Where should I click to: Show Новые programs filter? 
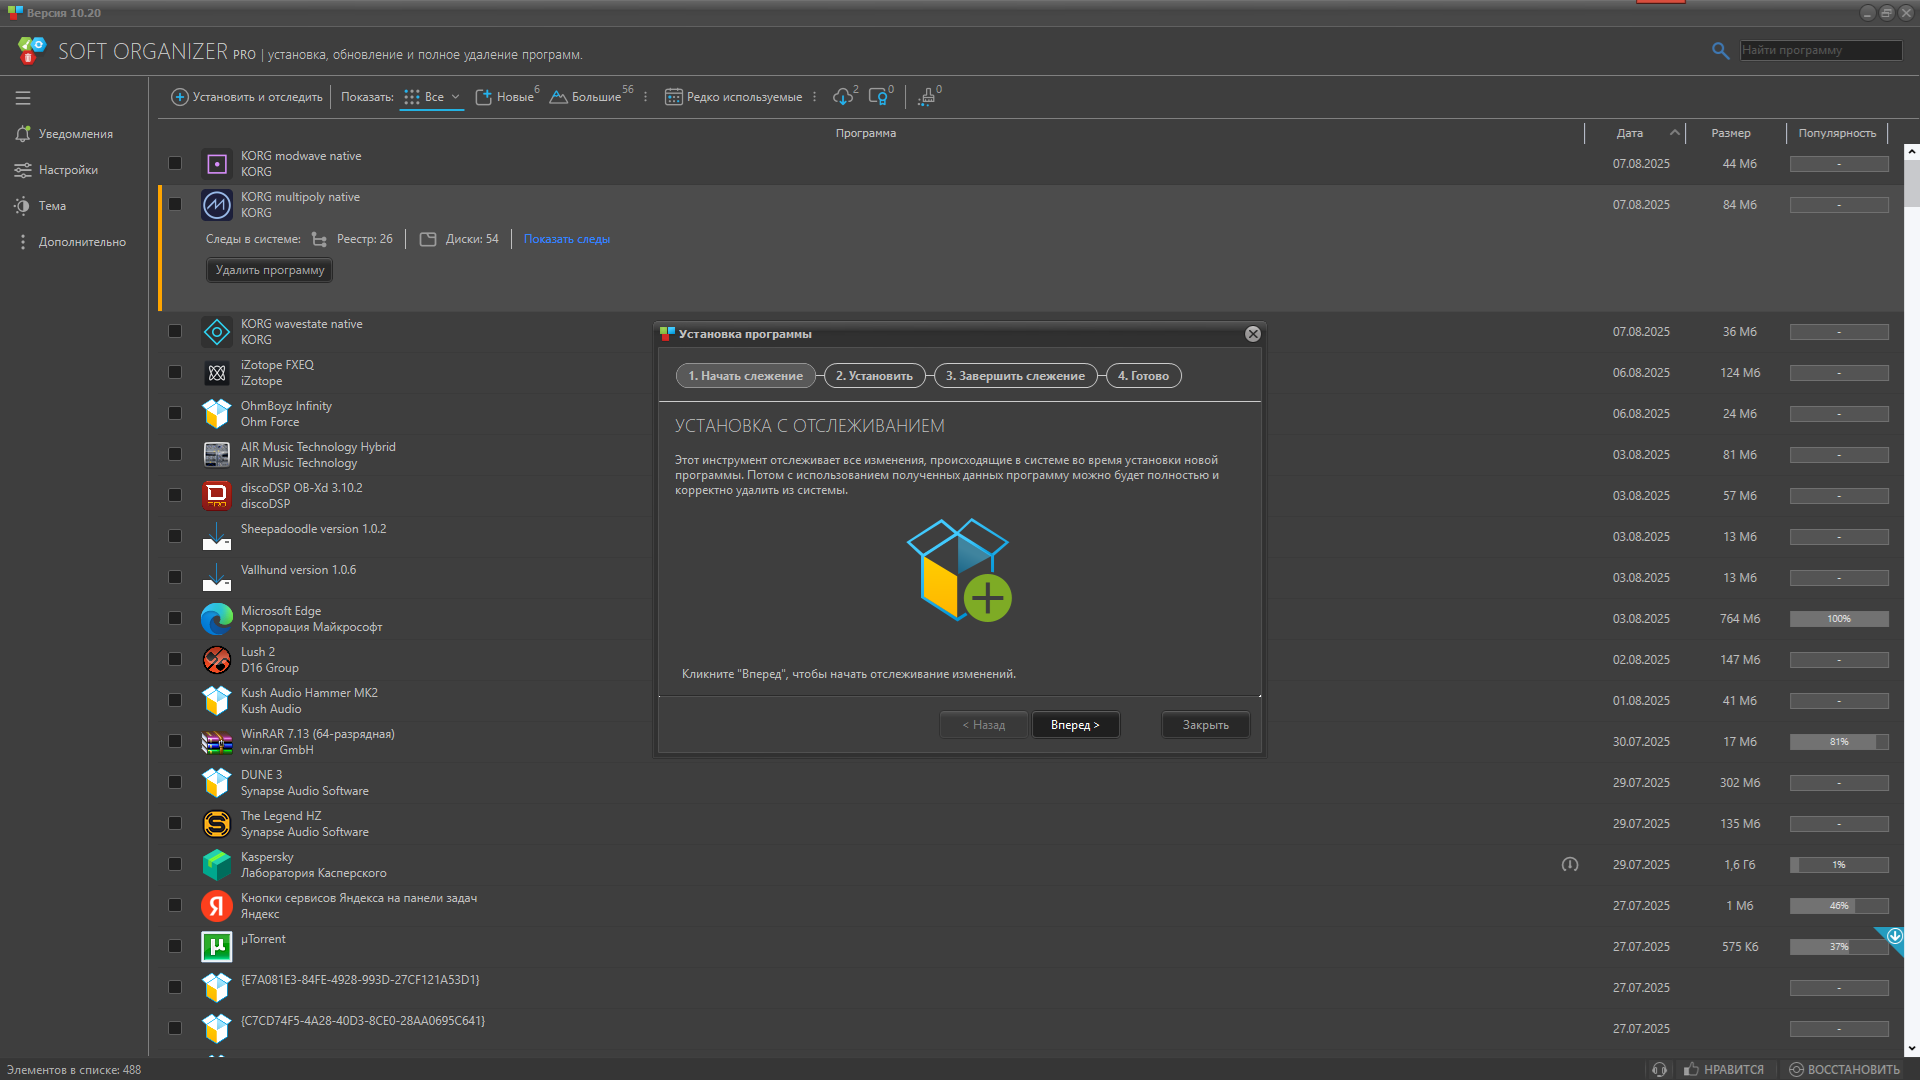[505, 97]
